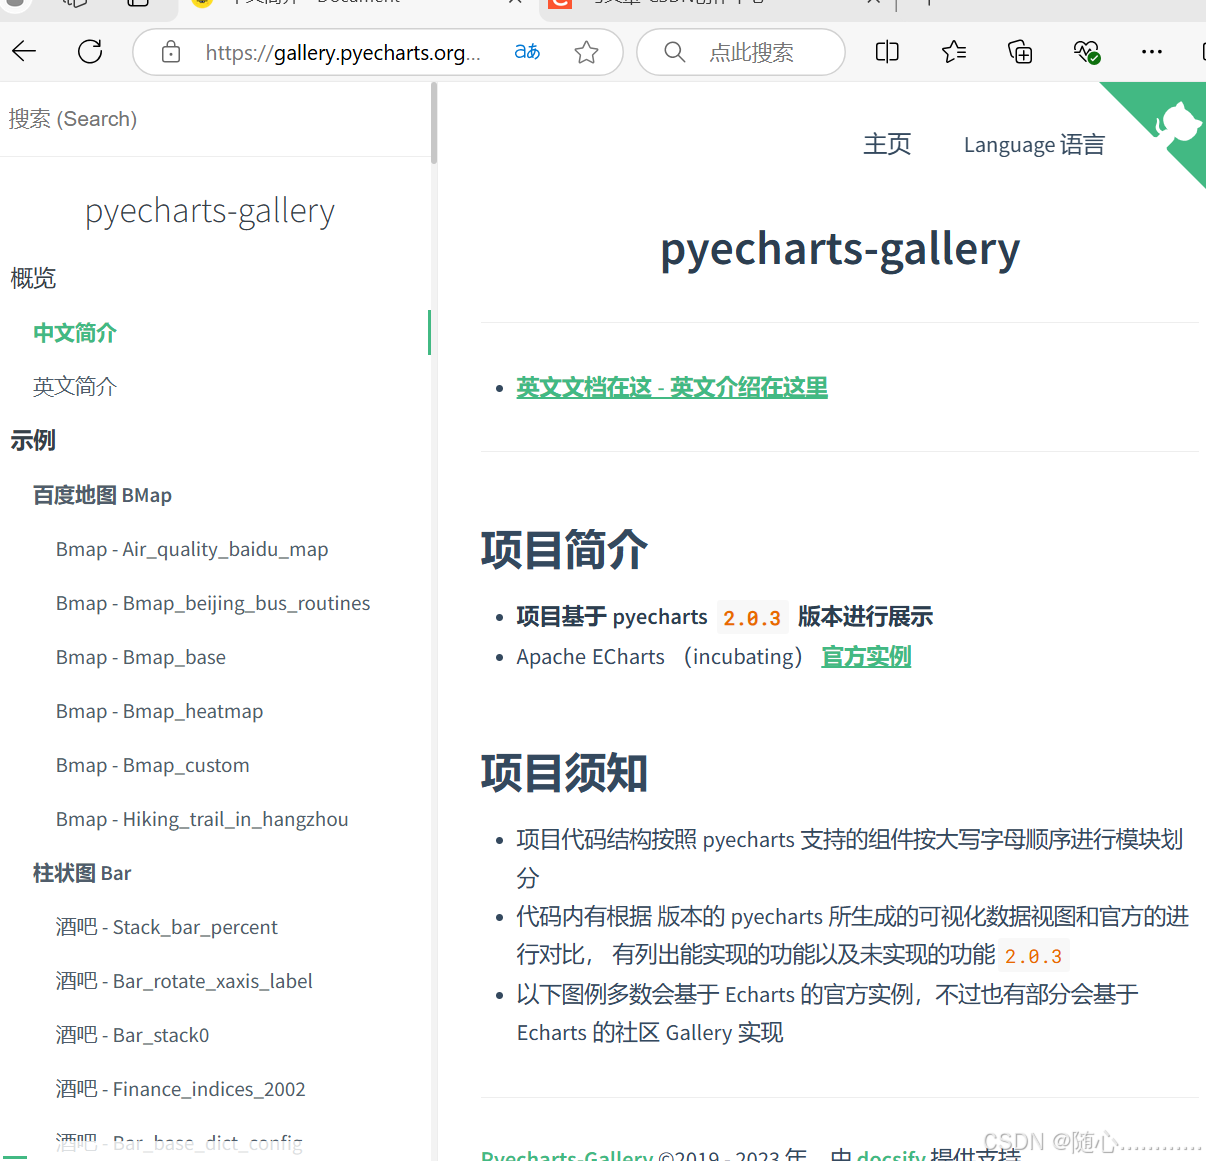Image resolution: width=1206 pixels, height=1161 pixels.
Task: Go back using the browser back arrow
Action: [x=25, y=52]
